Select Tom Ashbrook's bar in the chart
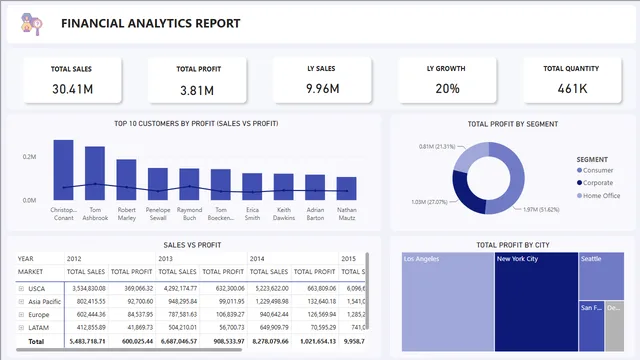Image resolution: width=640 pixels, height=360 pixels. click(x=95, y=173)
